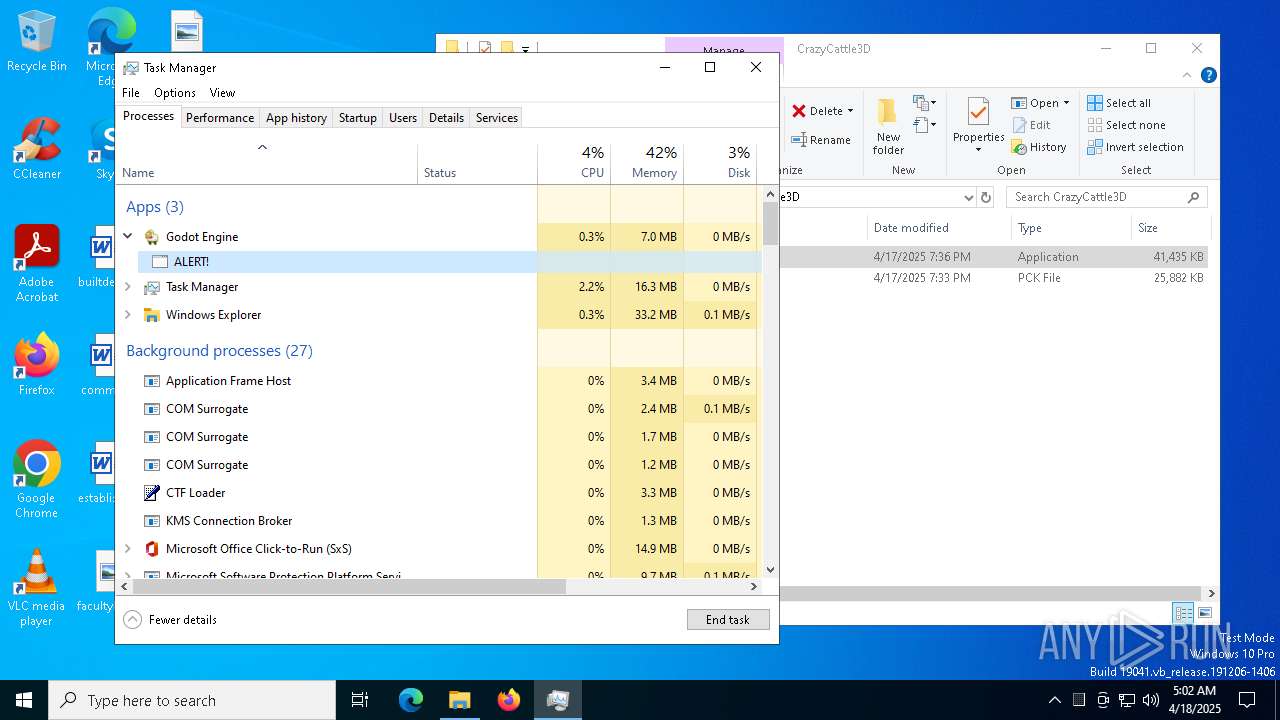Click Fewer details toggle

171,620
